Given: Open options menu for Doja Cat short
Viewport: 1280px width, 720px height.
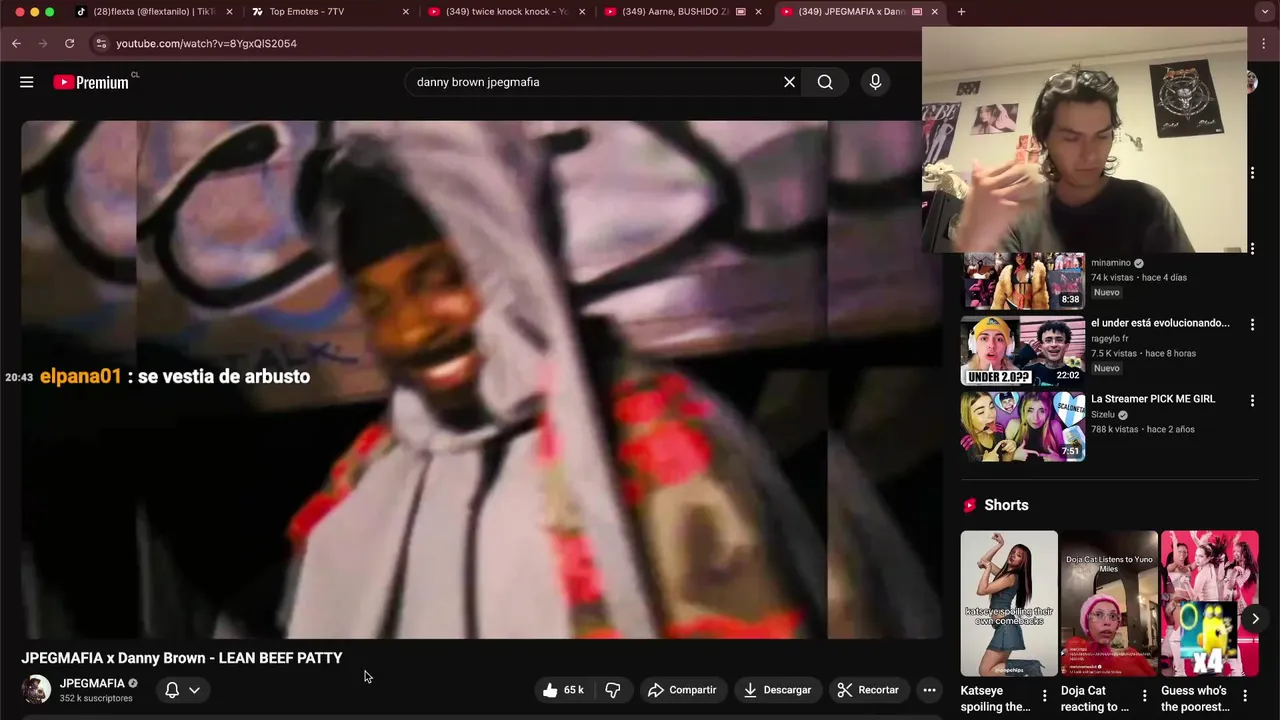Looking at the screenshot, I should click(x=1145, y=696).
